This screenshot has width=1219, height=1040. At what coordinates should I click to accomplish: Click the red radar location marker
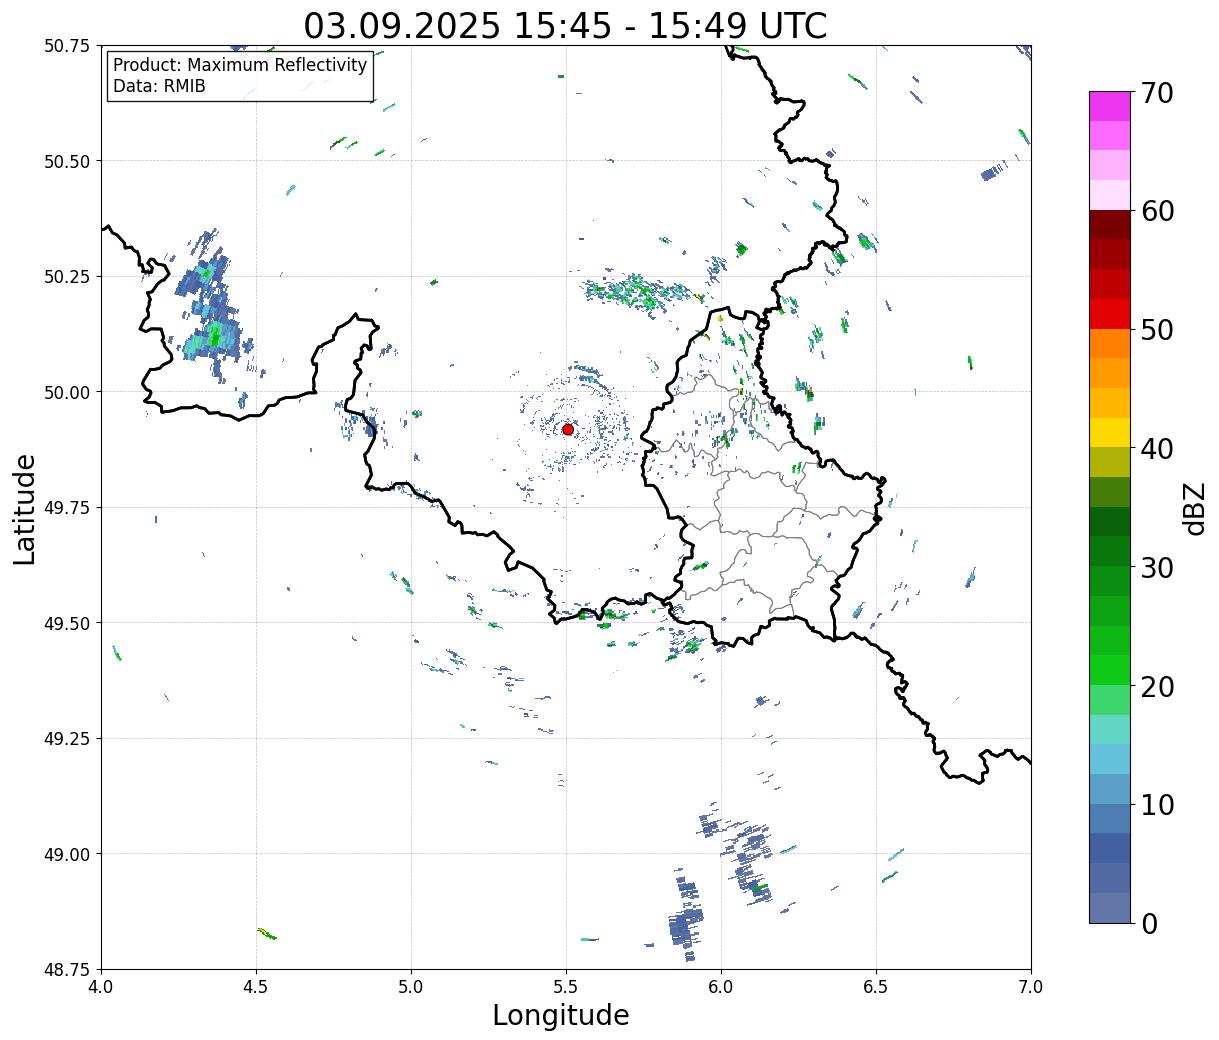pyautogui.click(x=567, y=429)
